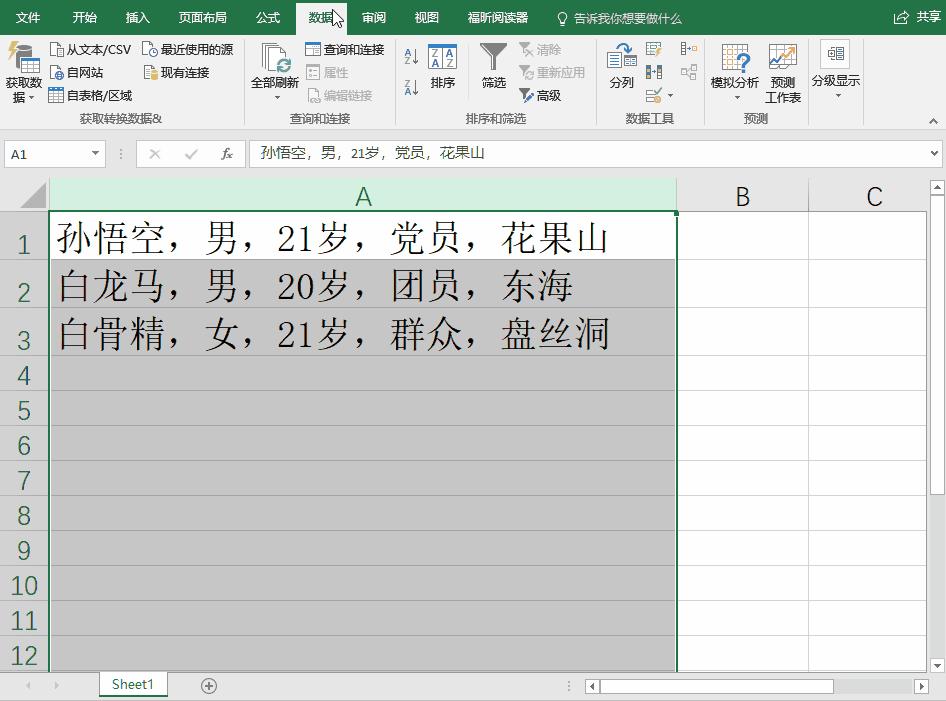Select column B header

click(742, 196)
